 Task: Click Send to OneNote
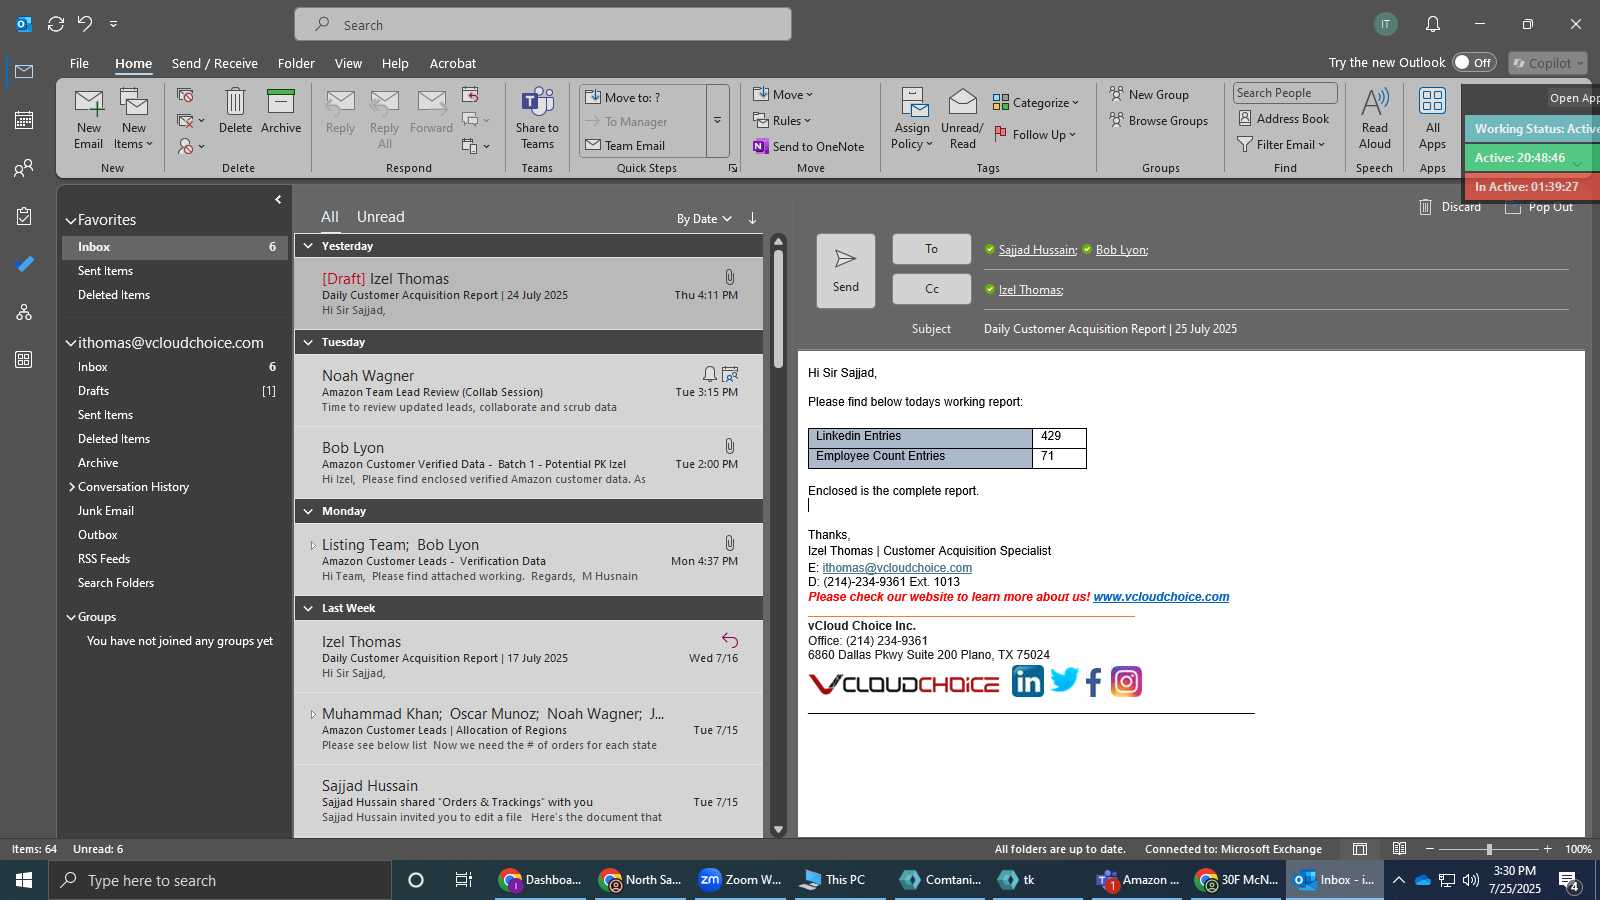[x=809, y=146]
